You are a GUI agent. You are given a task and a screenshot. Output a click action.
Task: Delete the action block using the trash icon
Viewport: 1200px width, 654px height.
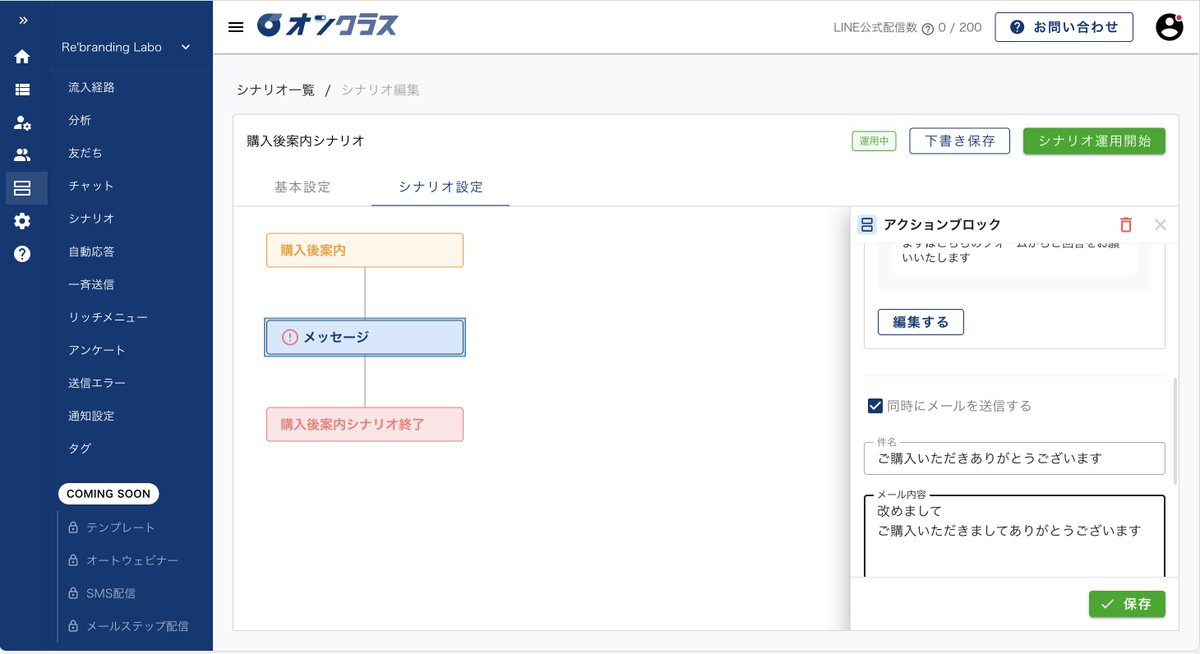pos(1125,224)
